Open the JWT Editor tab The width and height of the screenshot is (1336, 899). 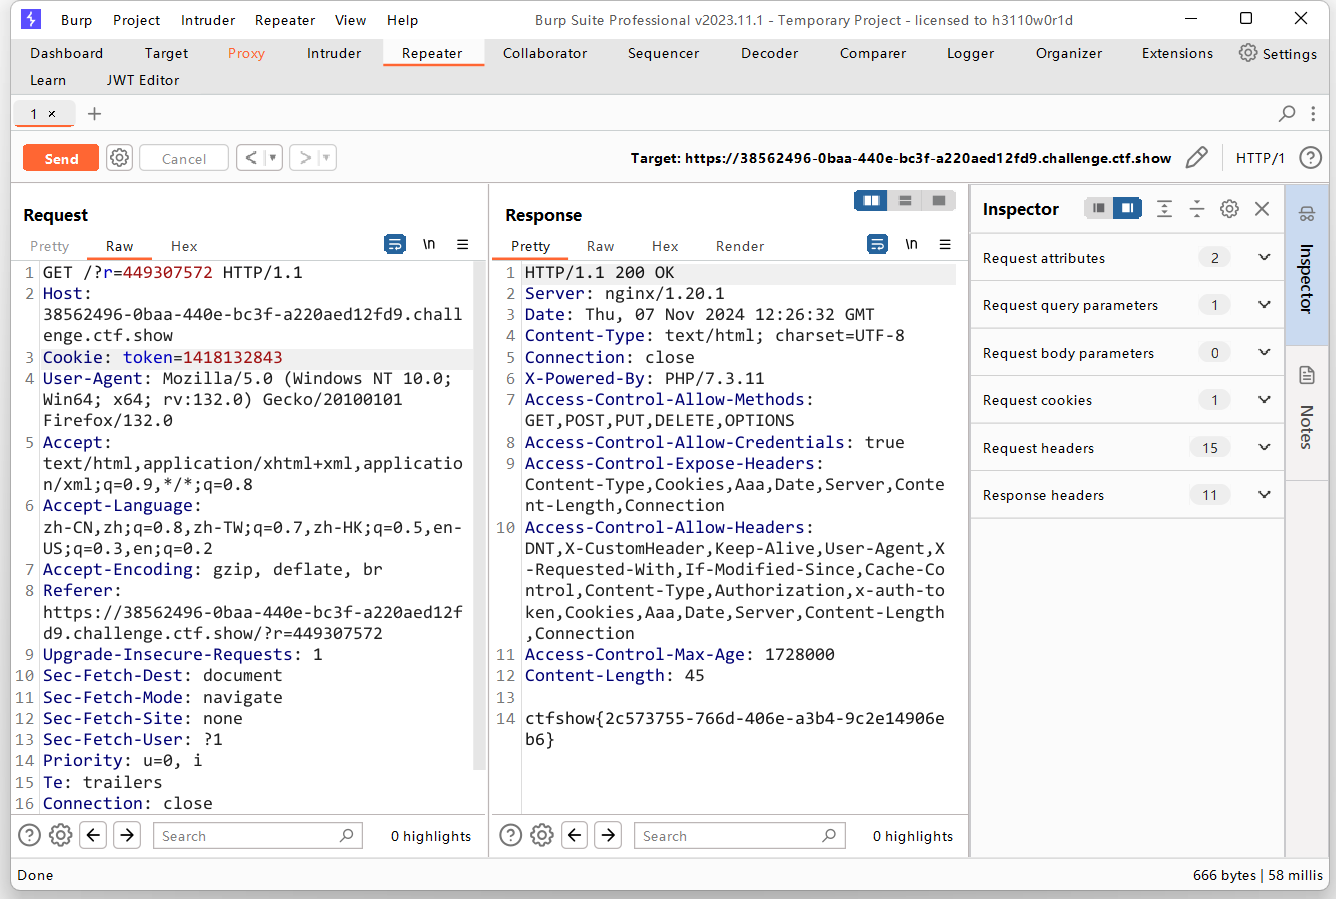[x=143, y=80]
